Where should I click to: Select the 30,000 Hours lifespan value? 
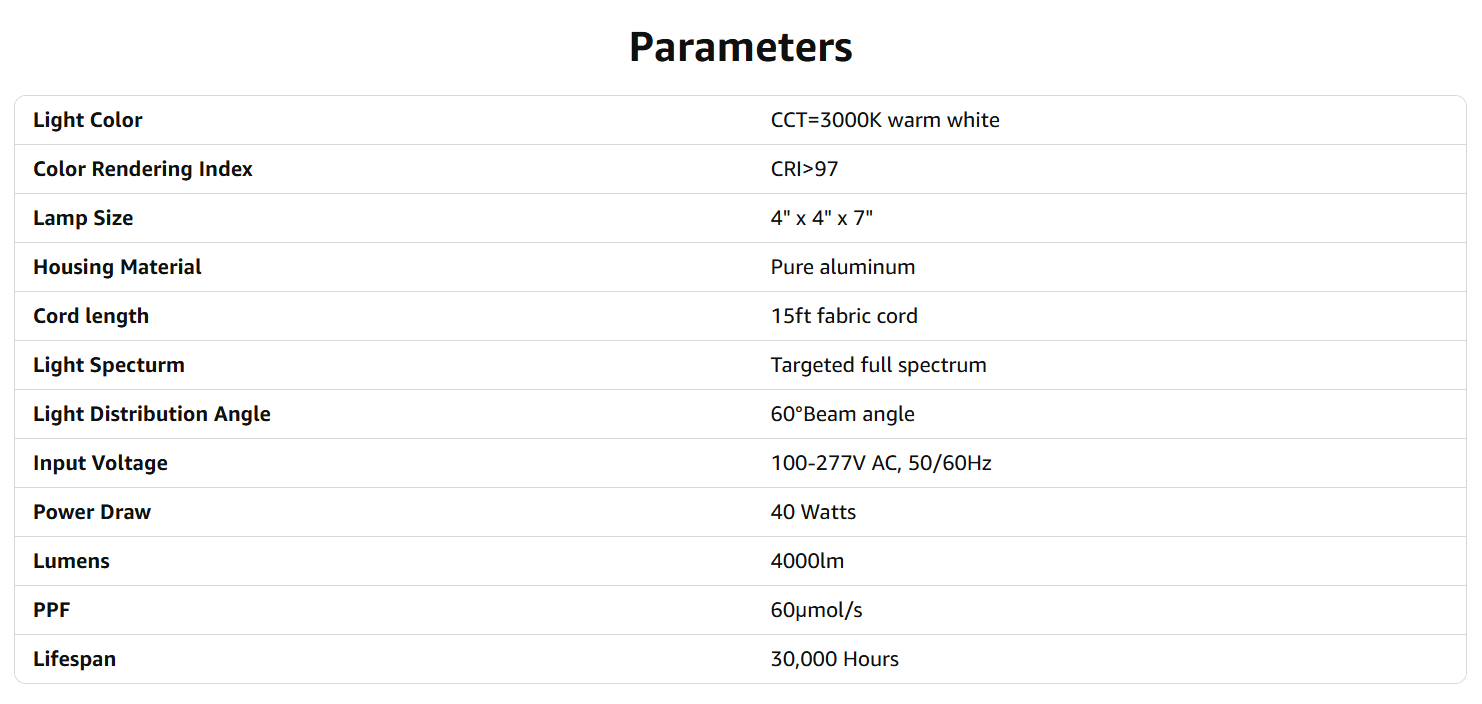point(834,659)
